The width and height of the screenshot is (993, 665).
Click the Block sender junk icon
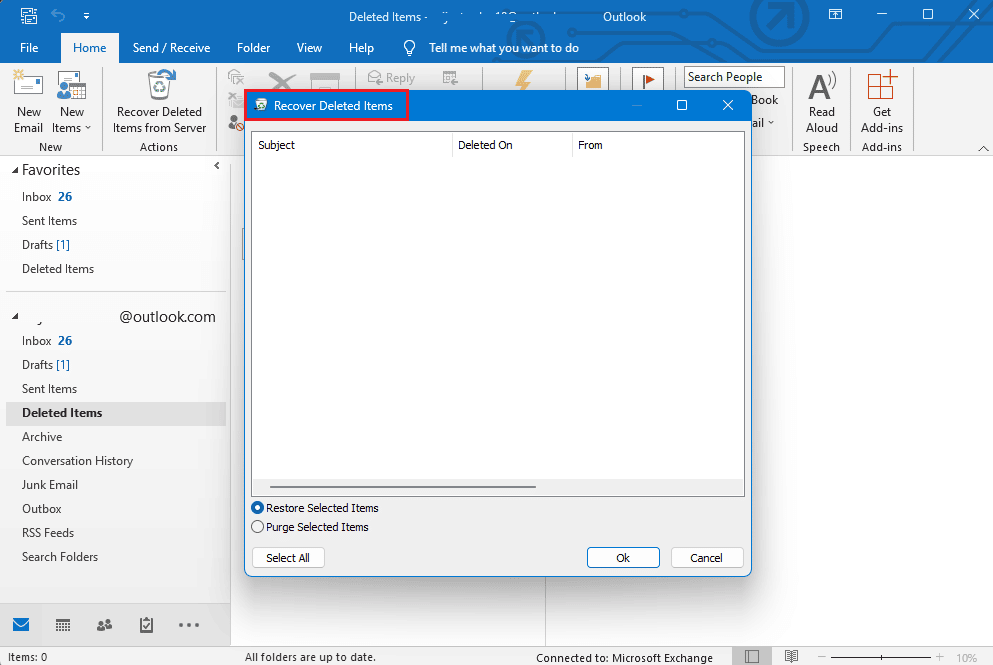click(x=236, y=123)
